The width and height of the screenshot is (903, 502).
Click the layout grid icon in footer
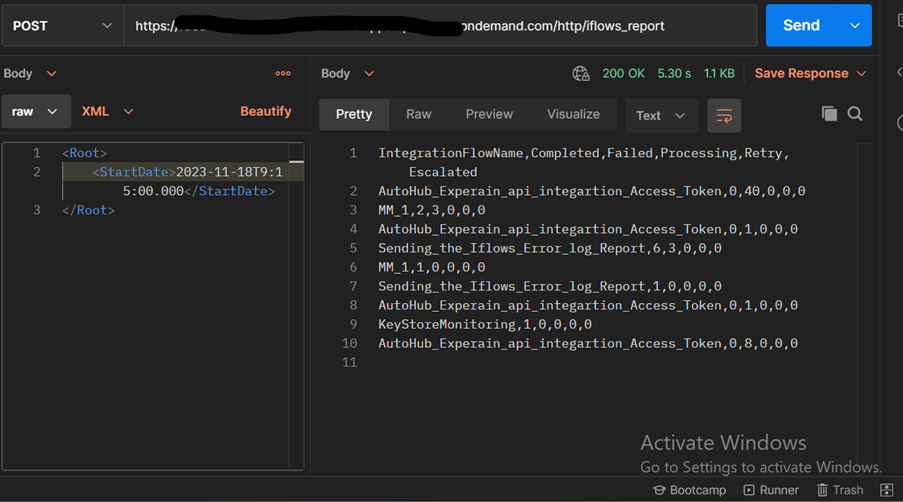[887, 490]
